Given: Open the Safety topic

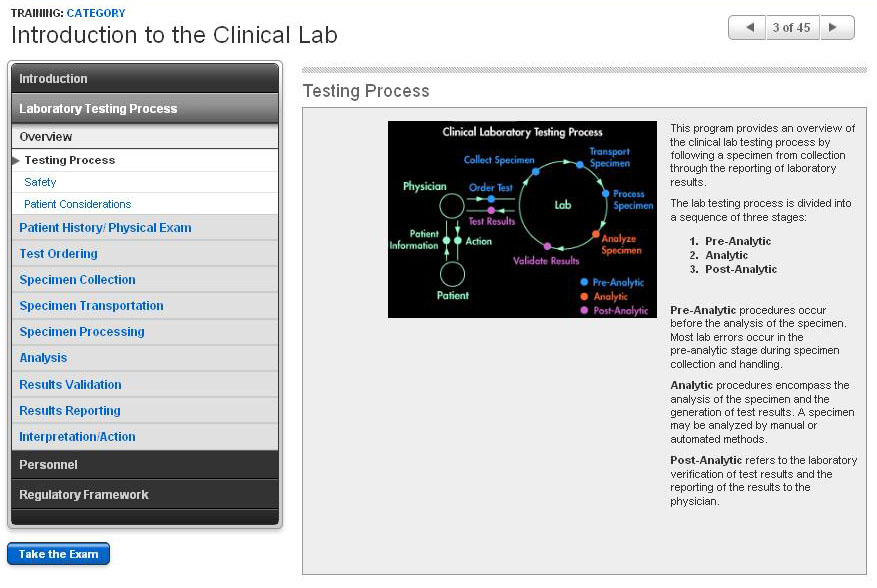Looking at the screenshot, I should pos(41,182).
